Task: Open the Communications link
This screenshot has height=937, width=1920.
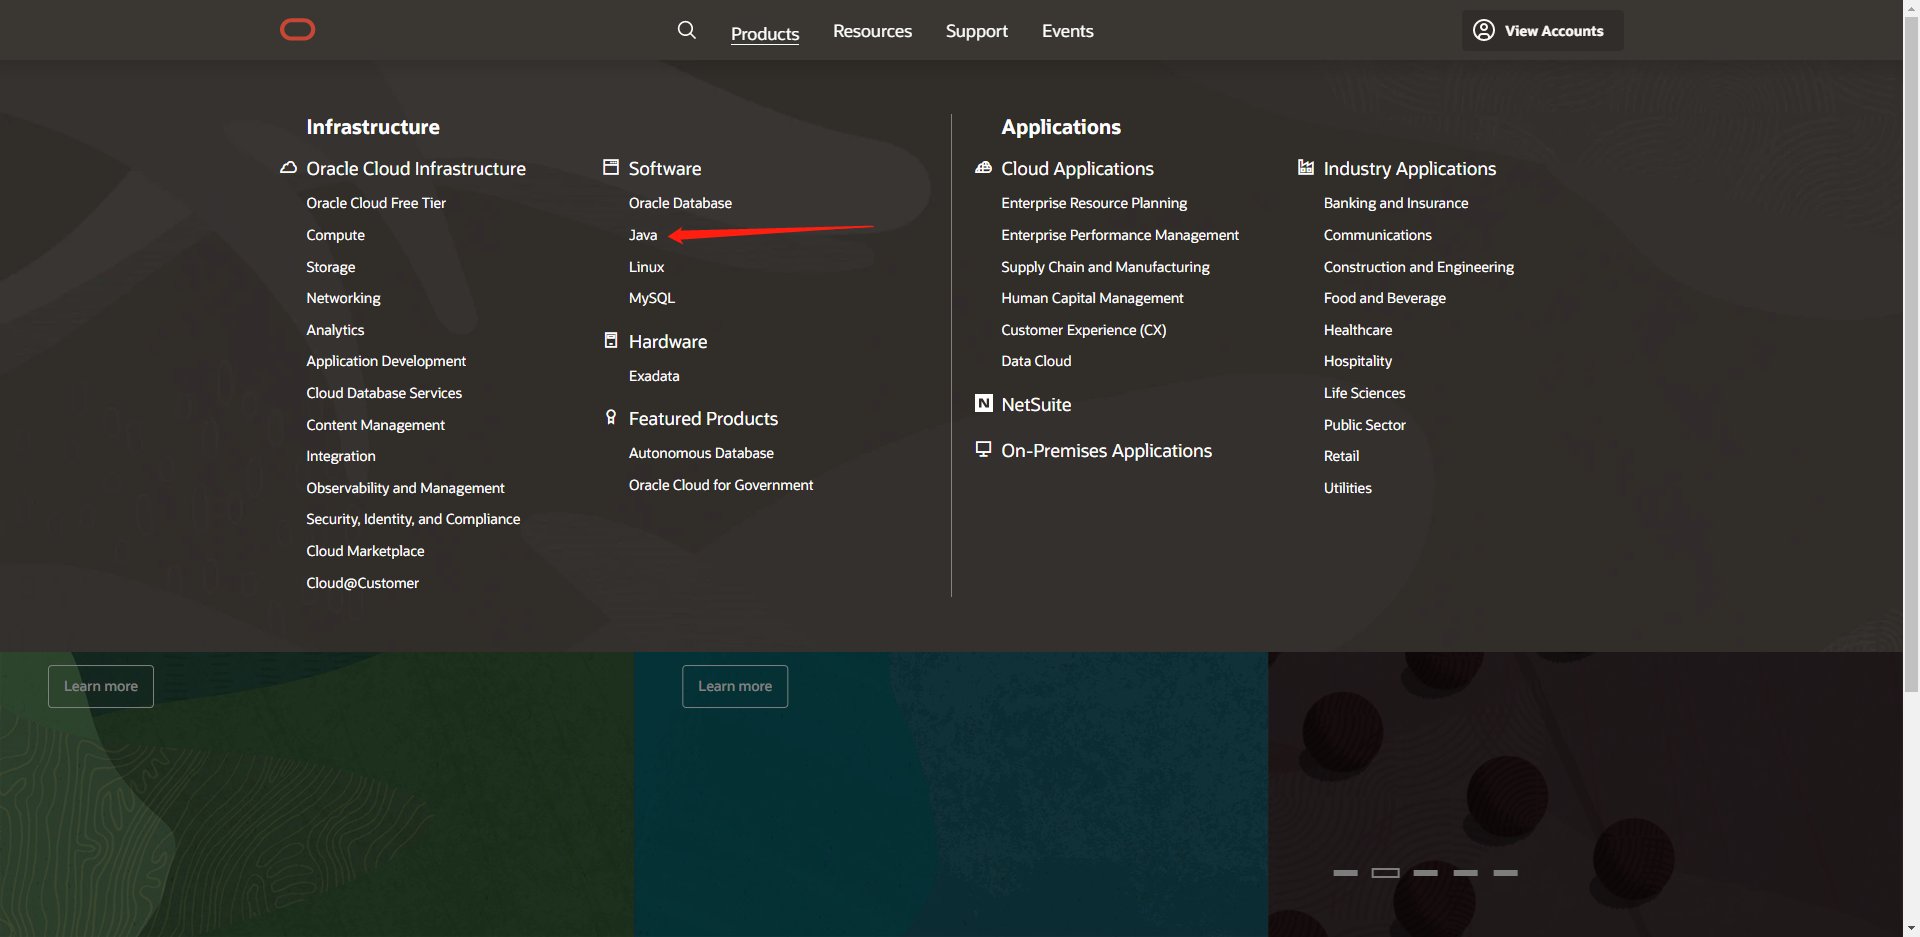Action: pos(1378,235)
